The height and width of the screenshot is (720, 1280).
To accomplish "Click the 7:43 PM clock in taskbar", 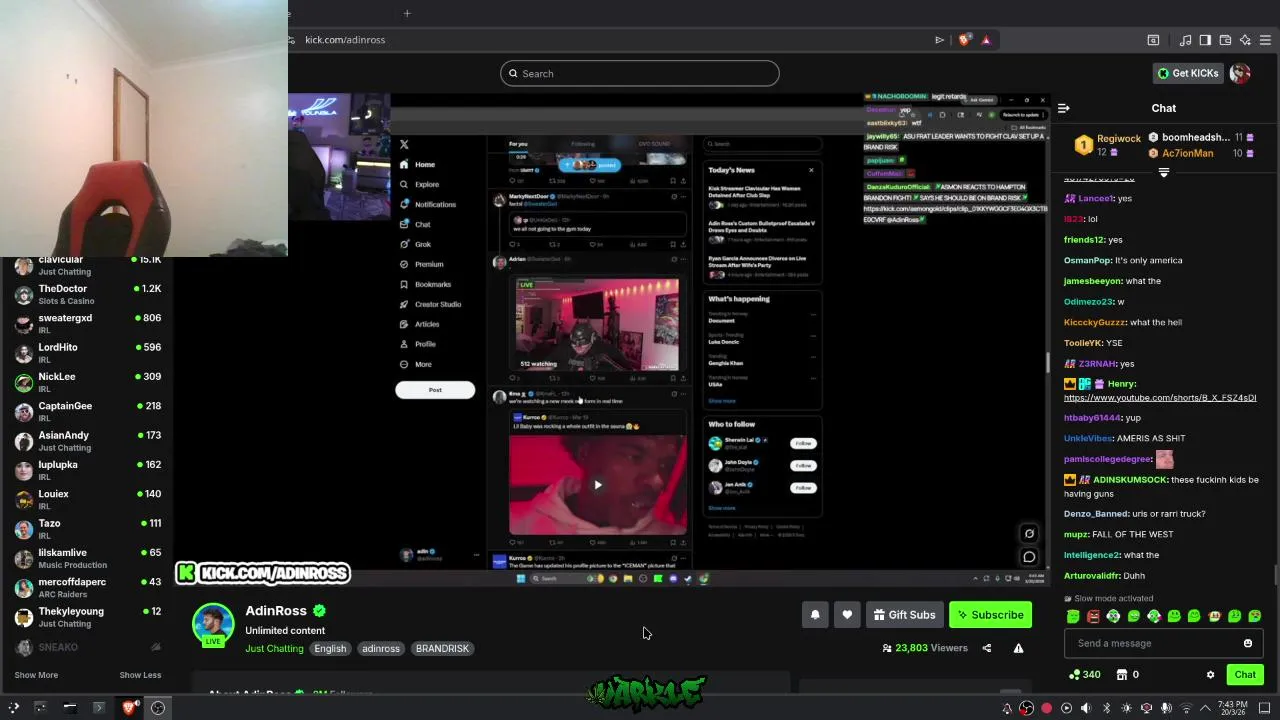I will coord(1233,708).
